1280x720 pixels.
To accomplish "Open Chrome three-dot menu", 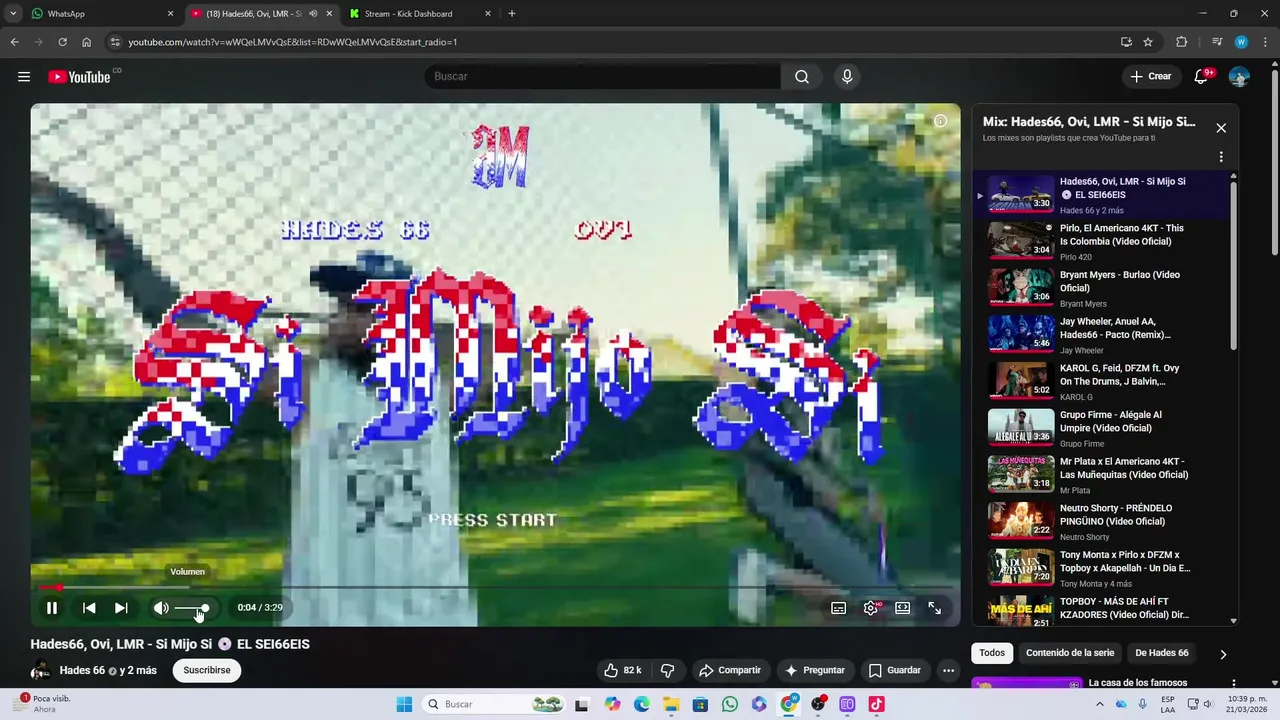I will (1264, 42).
